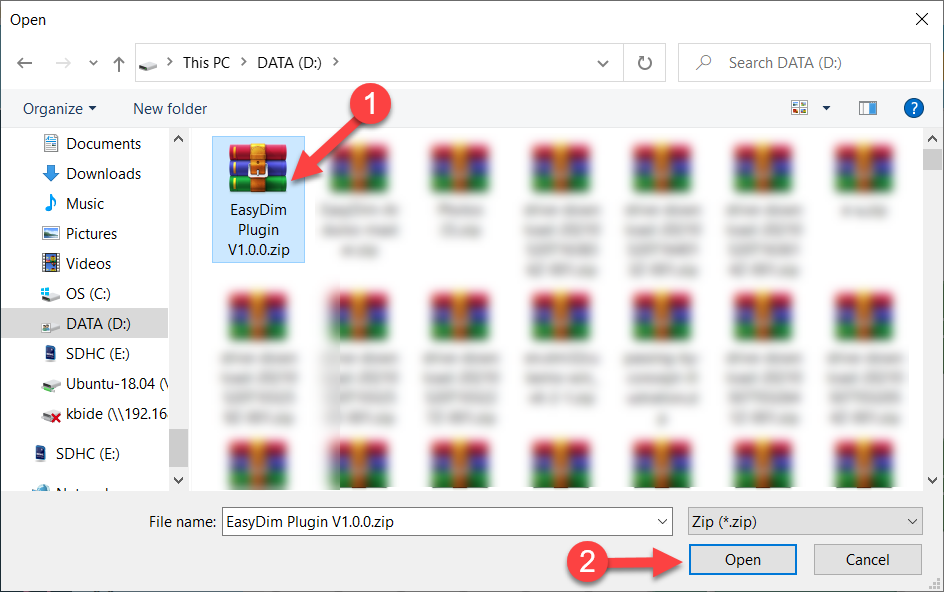Click the chevron after DATA (D:)

pyautogui.click(x=335, y=62)
